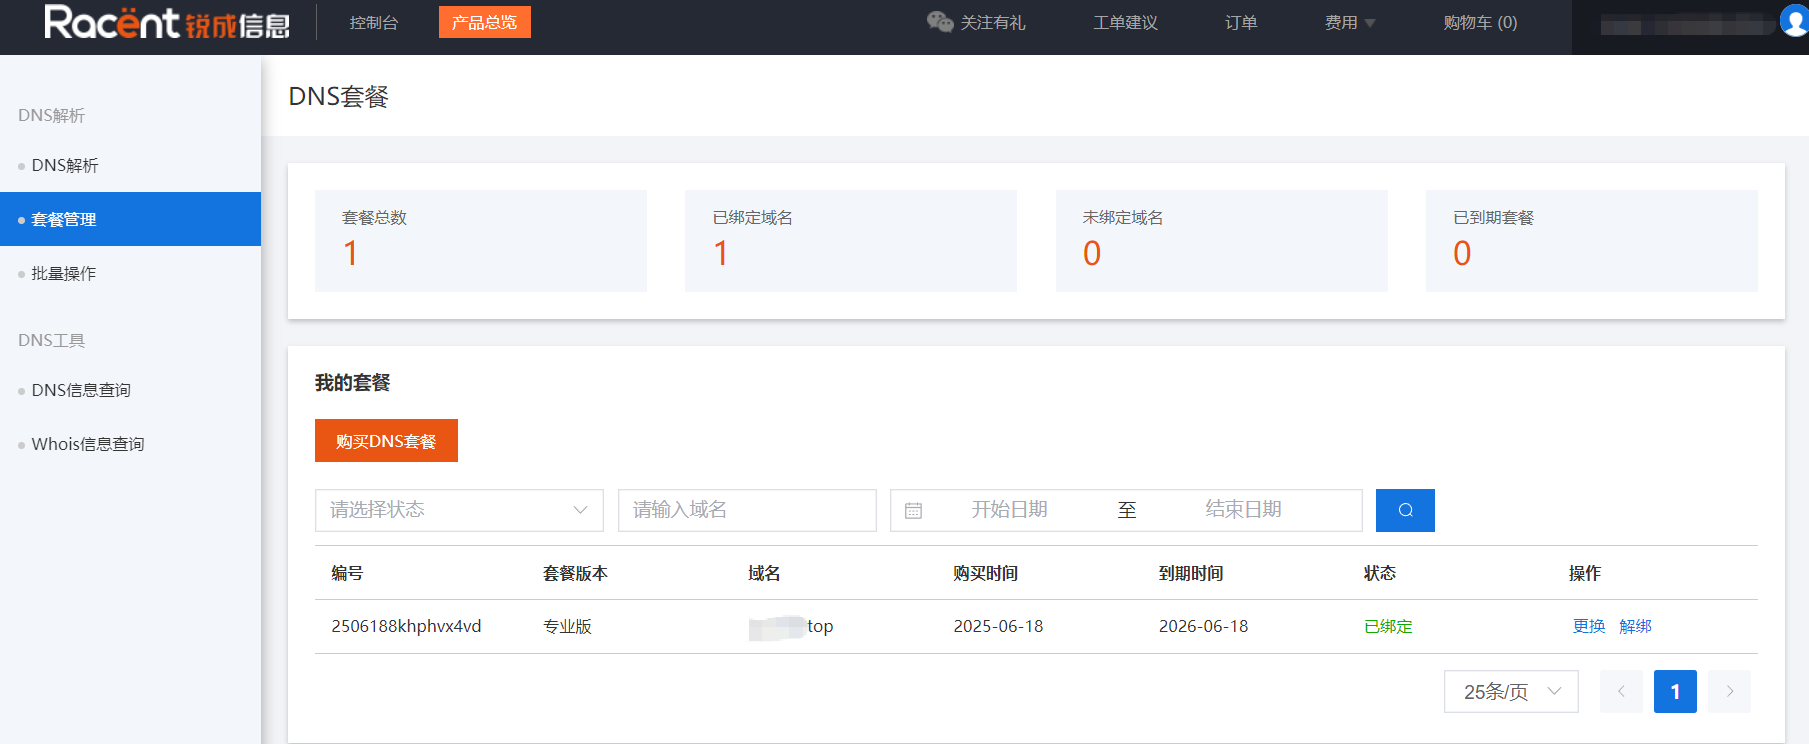Switch to 产品总览 tab

coord(484,22)
